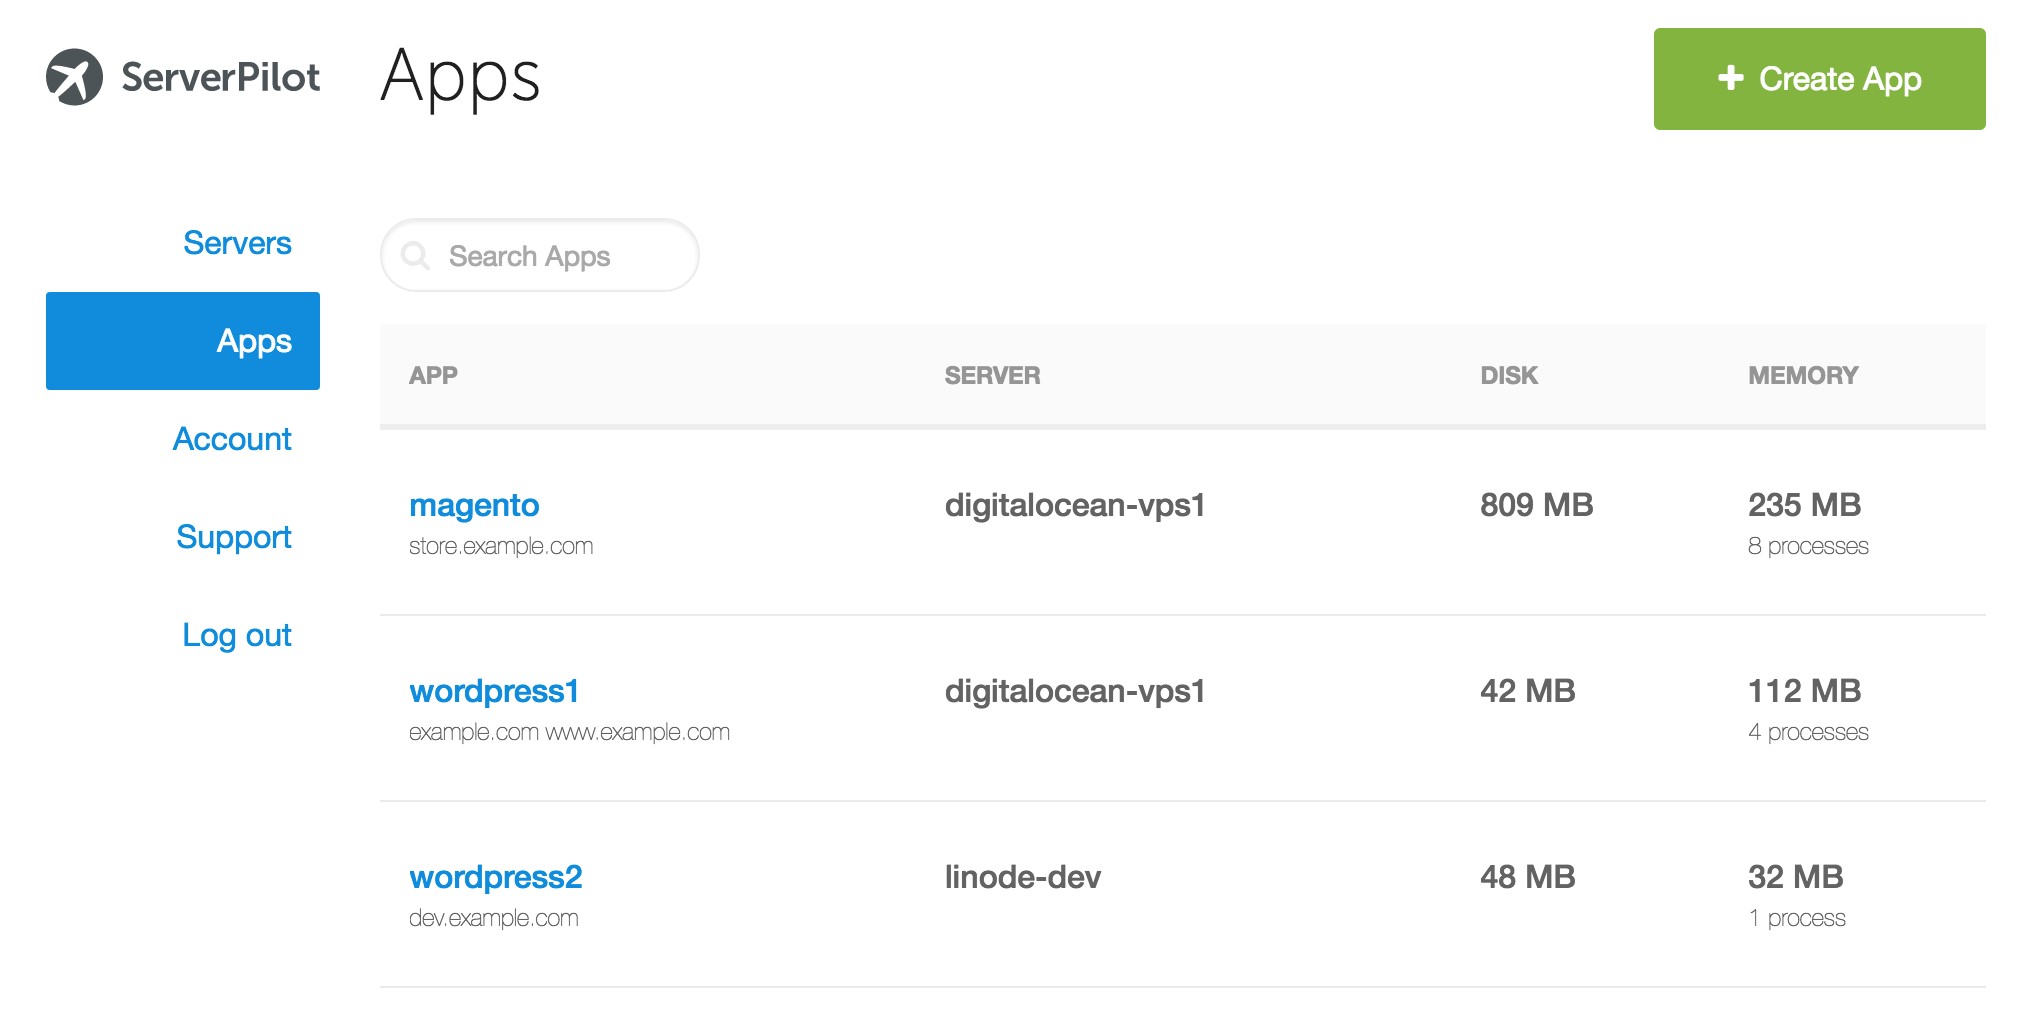Viewport: 2032px width, 1022px height.
Task: Click the SERVER column header
Action: tap(992, 375)
